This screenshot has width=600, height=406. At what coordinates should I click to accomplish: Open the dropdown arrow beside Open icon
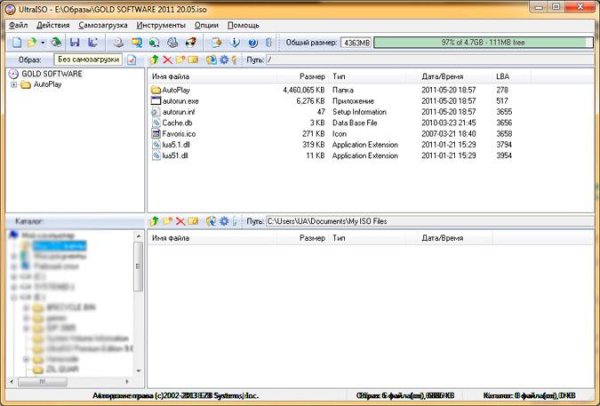pyautogui.click(x=43, y=42)
